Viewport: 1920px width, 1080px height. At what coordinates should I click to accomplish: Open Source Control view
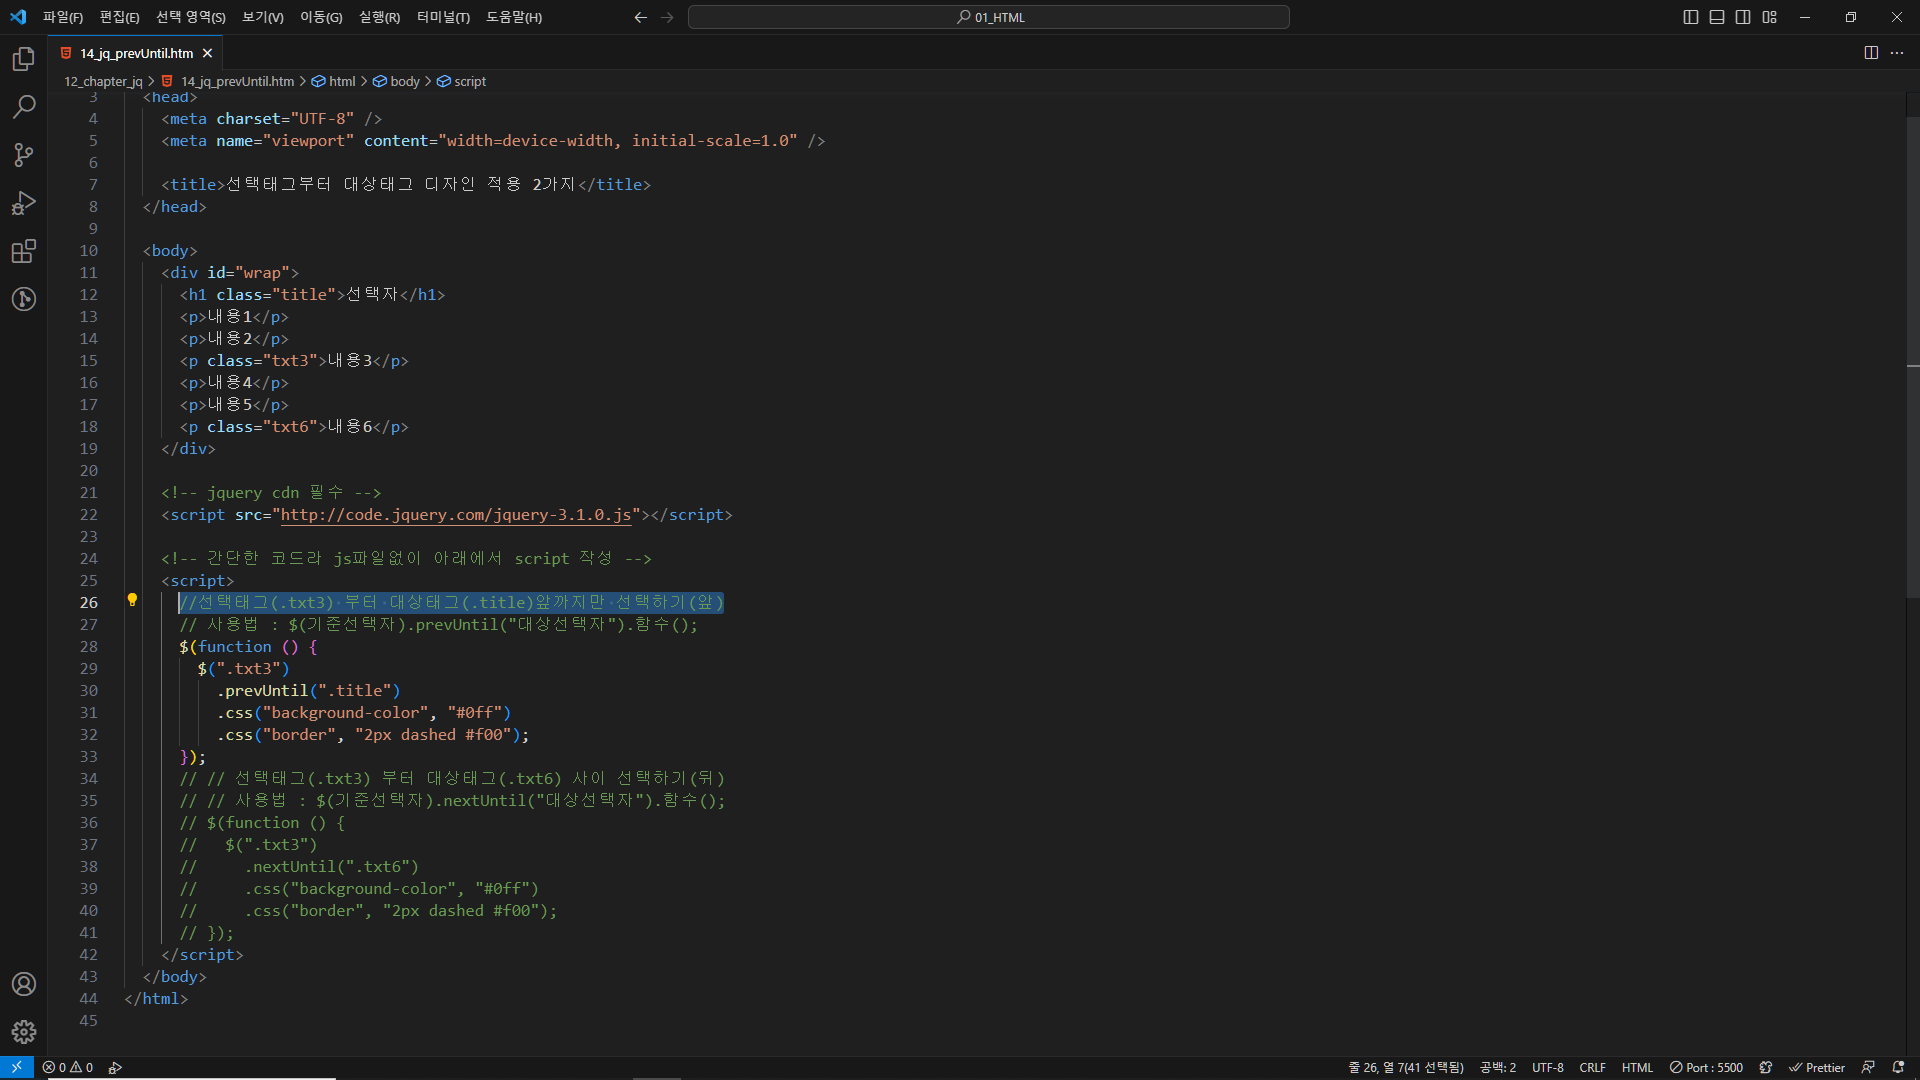pyautogui.click(x=24, y=154)
